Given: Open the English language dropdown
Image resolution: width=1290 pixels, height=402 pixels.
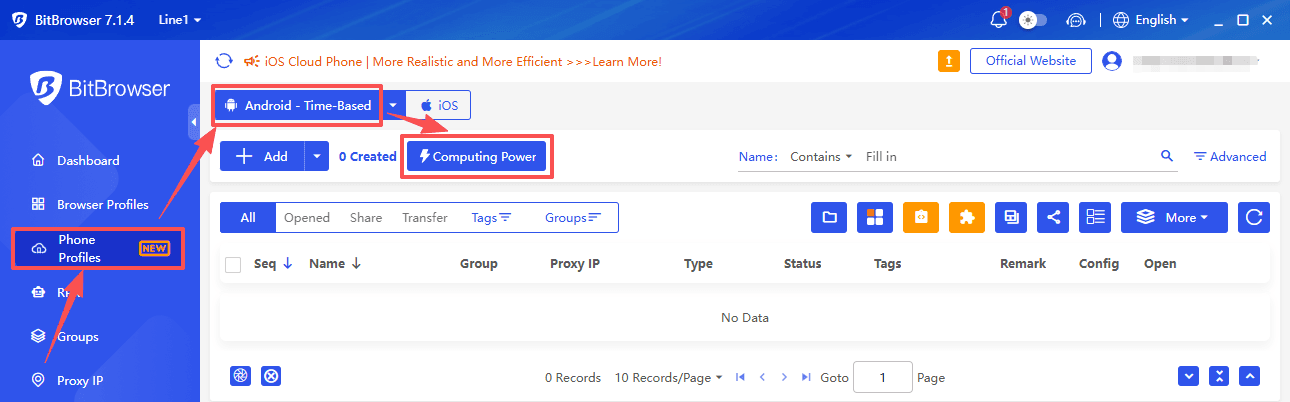Looking at the screenshot, I should tap(1150, 19).
